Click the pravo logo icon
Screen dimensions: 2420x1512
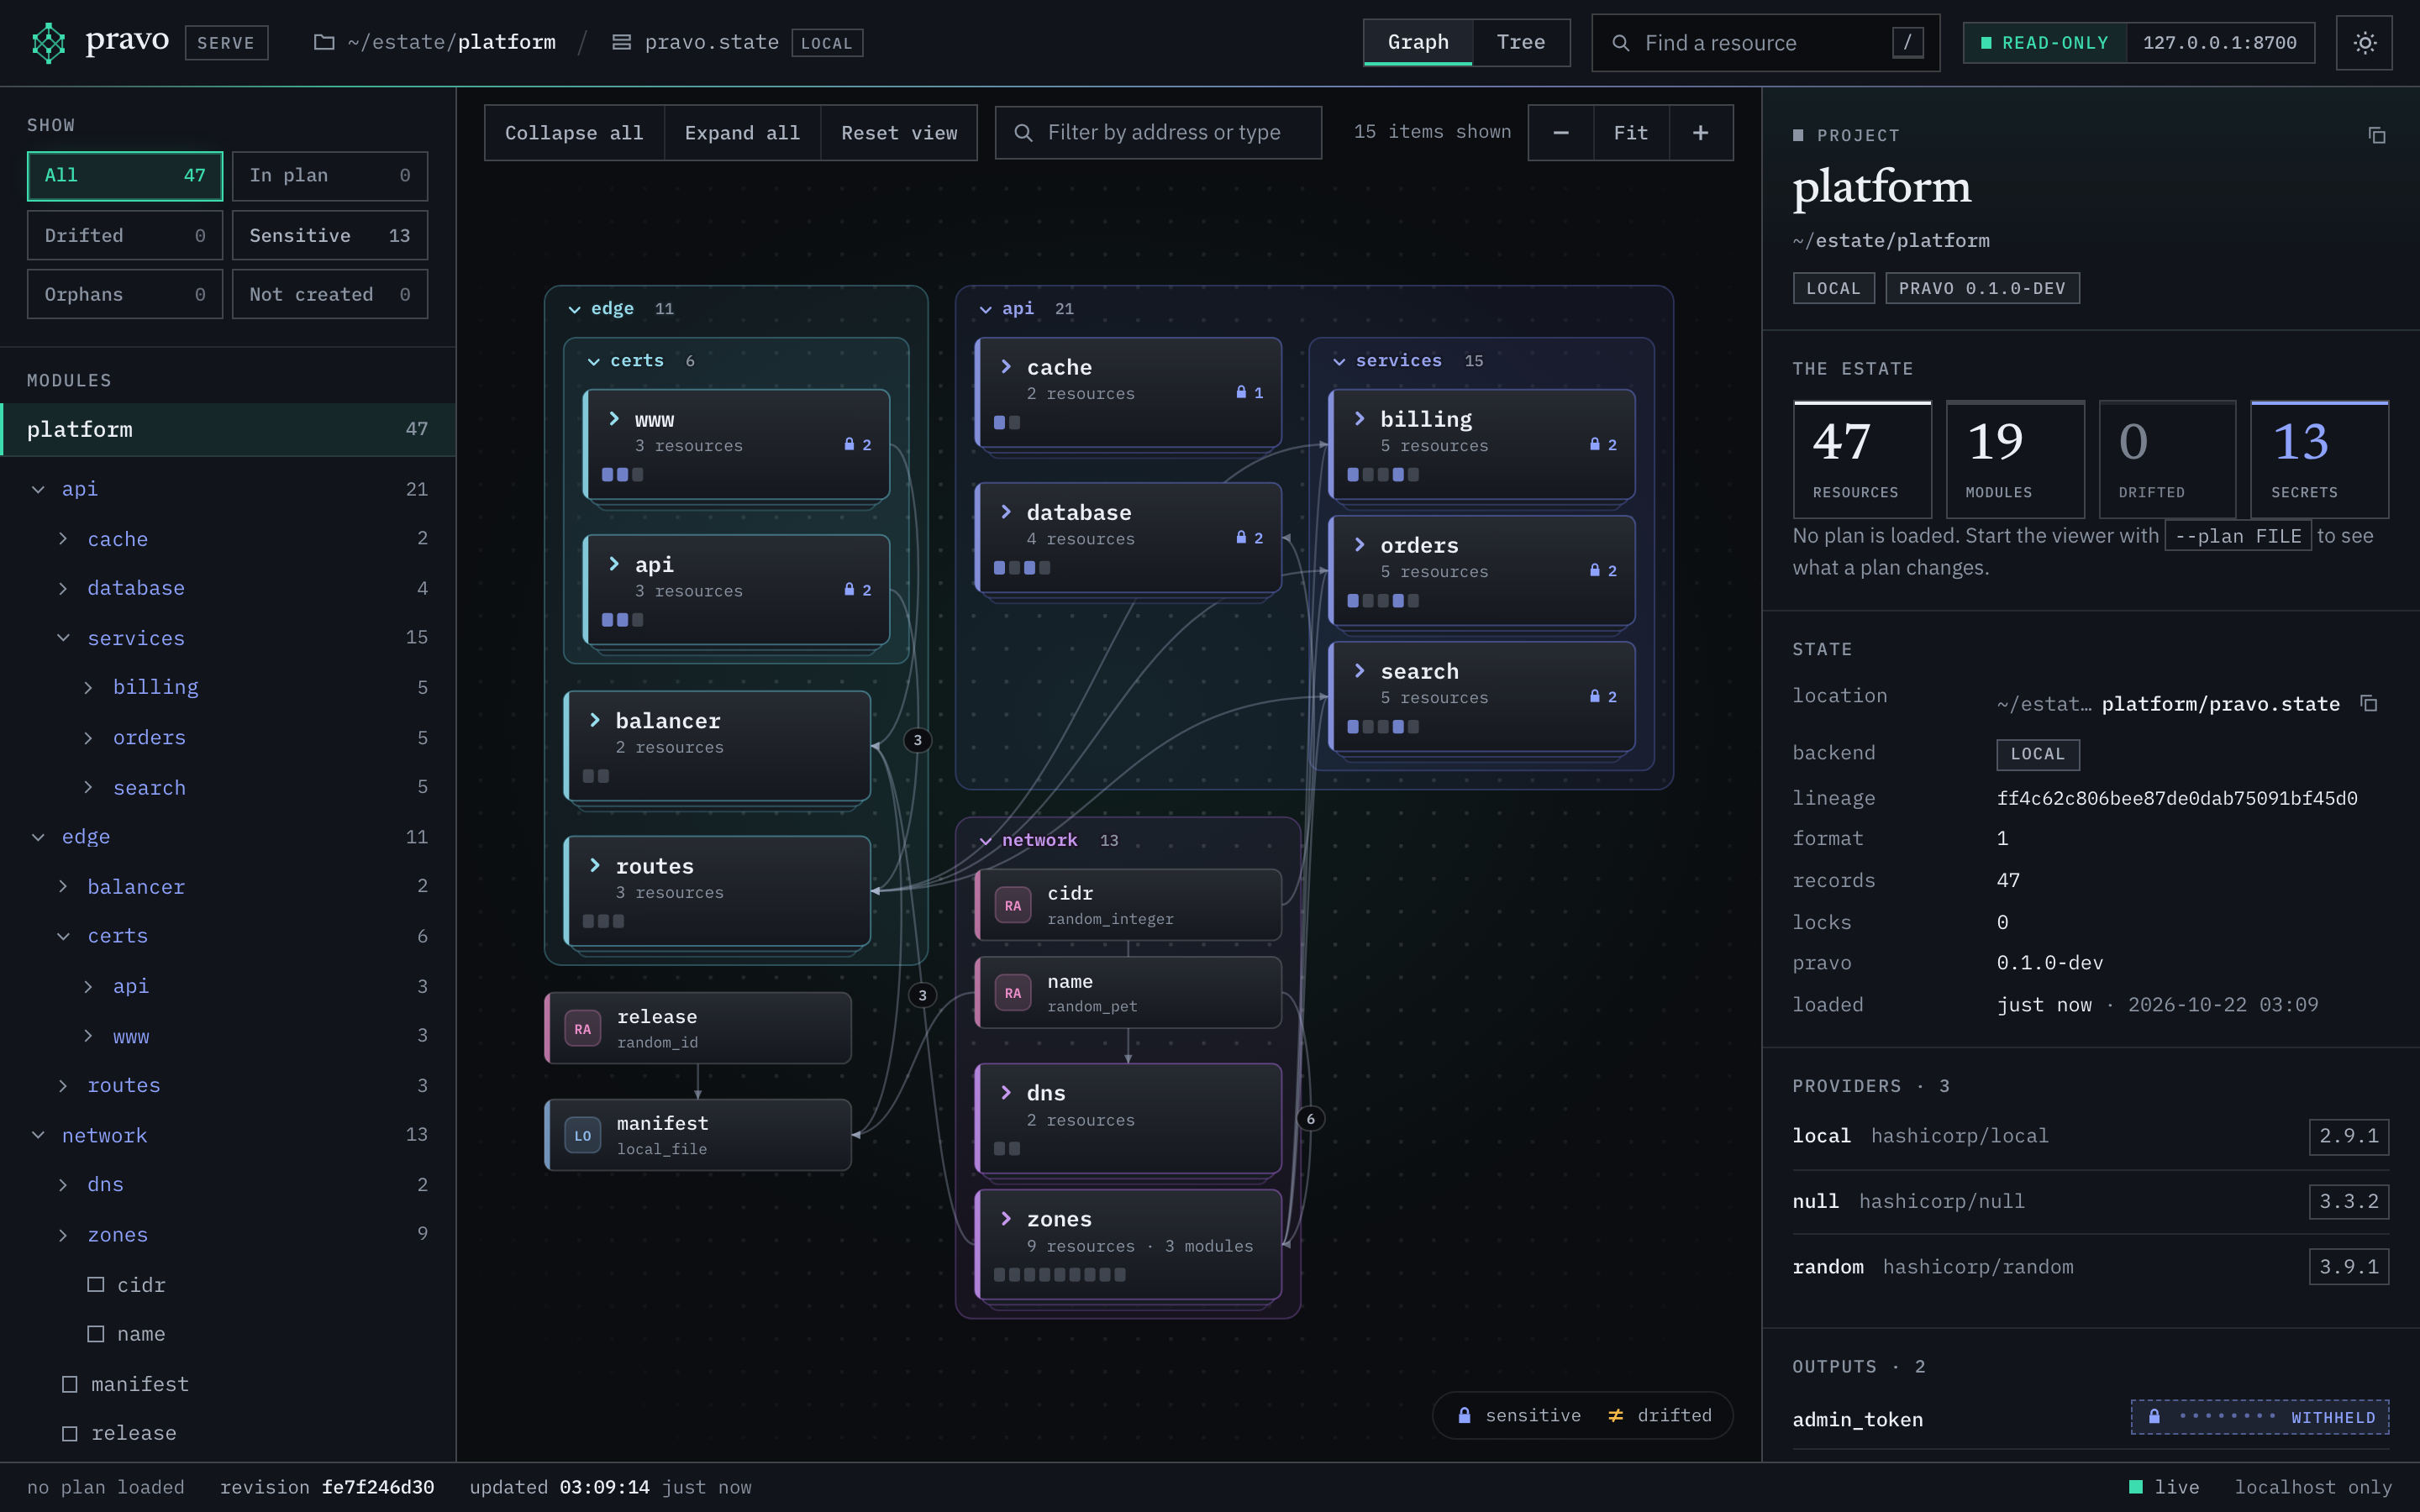[48, 43]
